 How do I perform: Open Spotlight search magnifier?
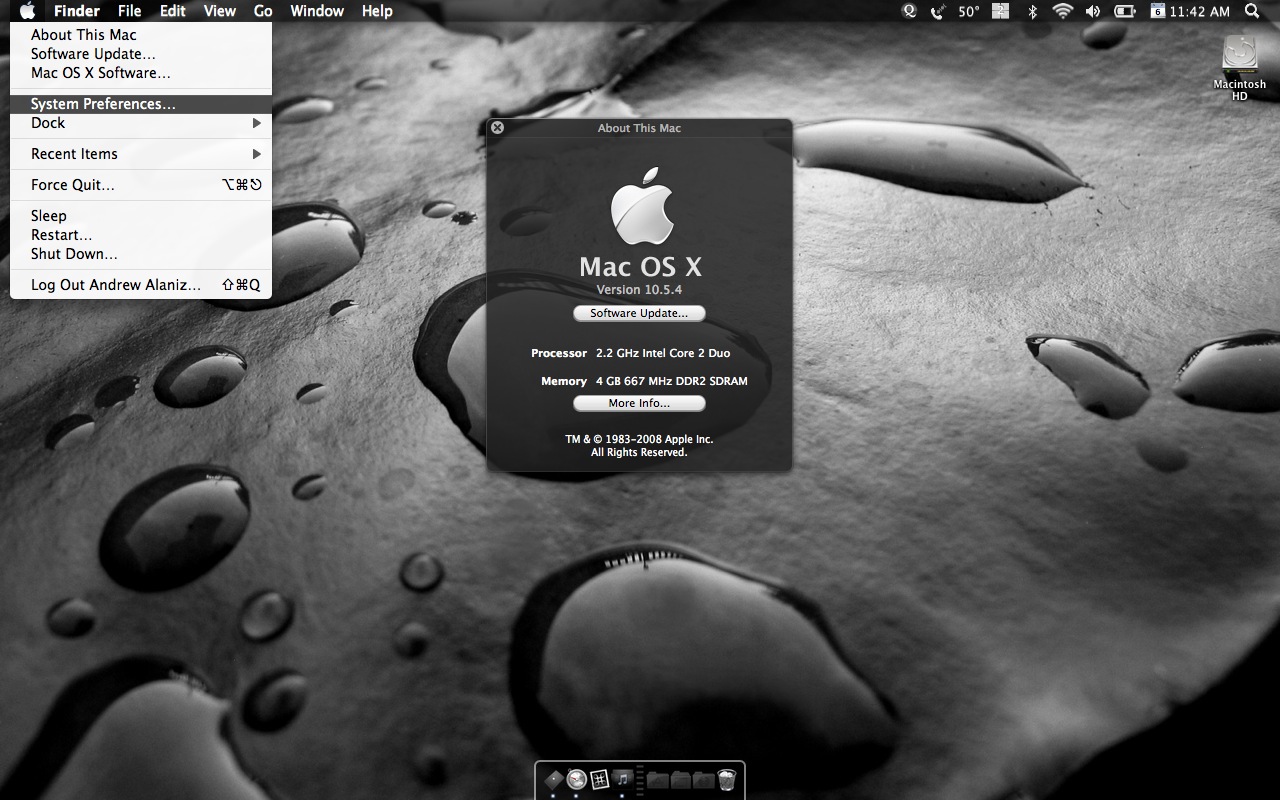[x=1252, y=11]
